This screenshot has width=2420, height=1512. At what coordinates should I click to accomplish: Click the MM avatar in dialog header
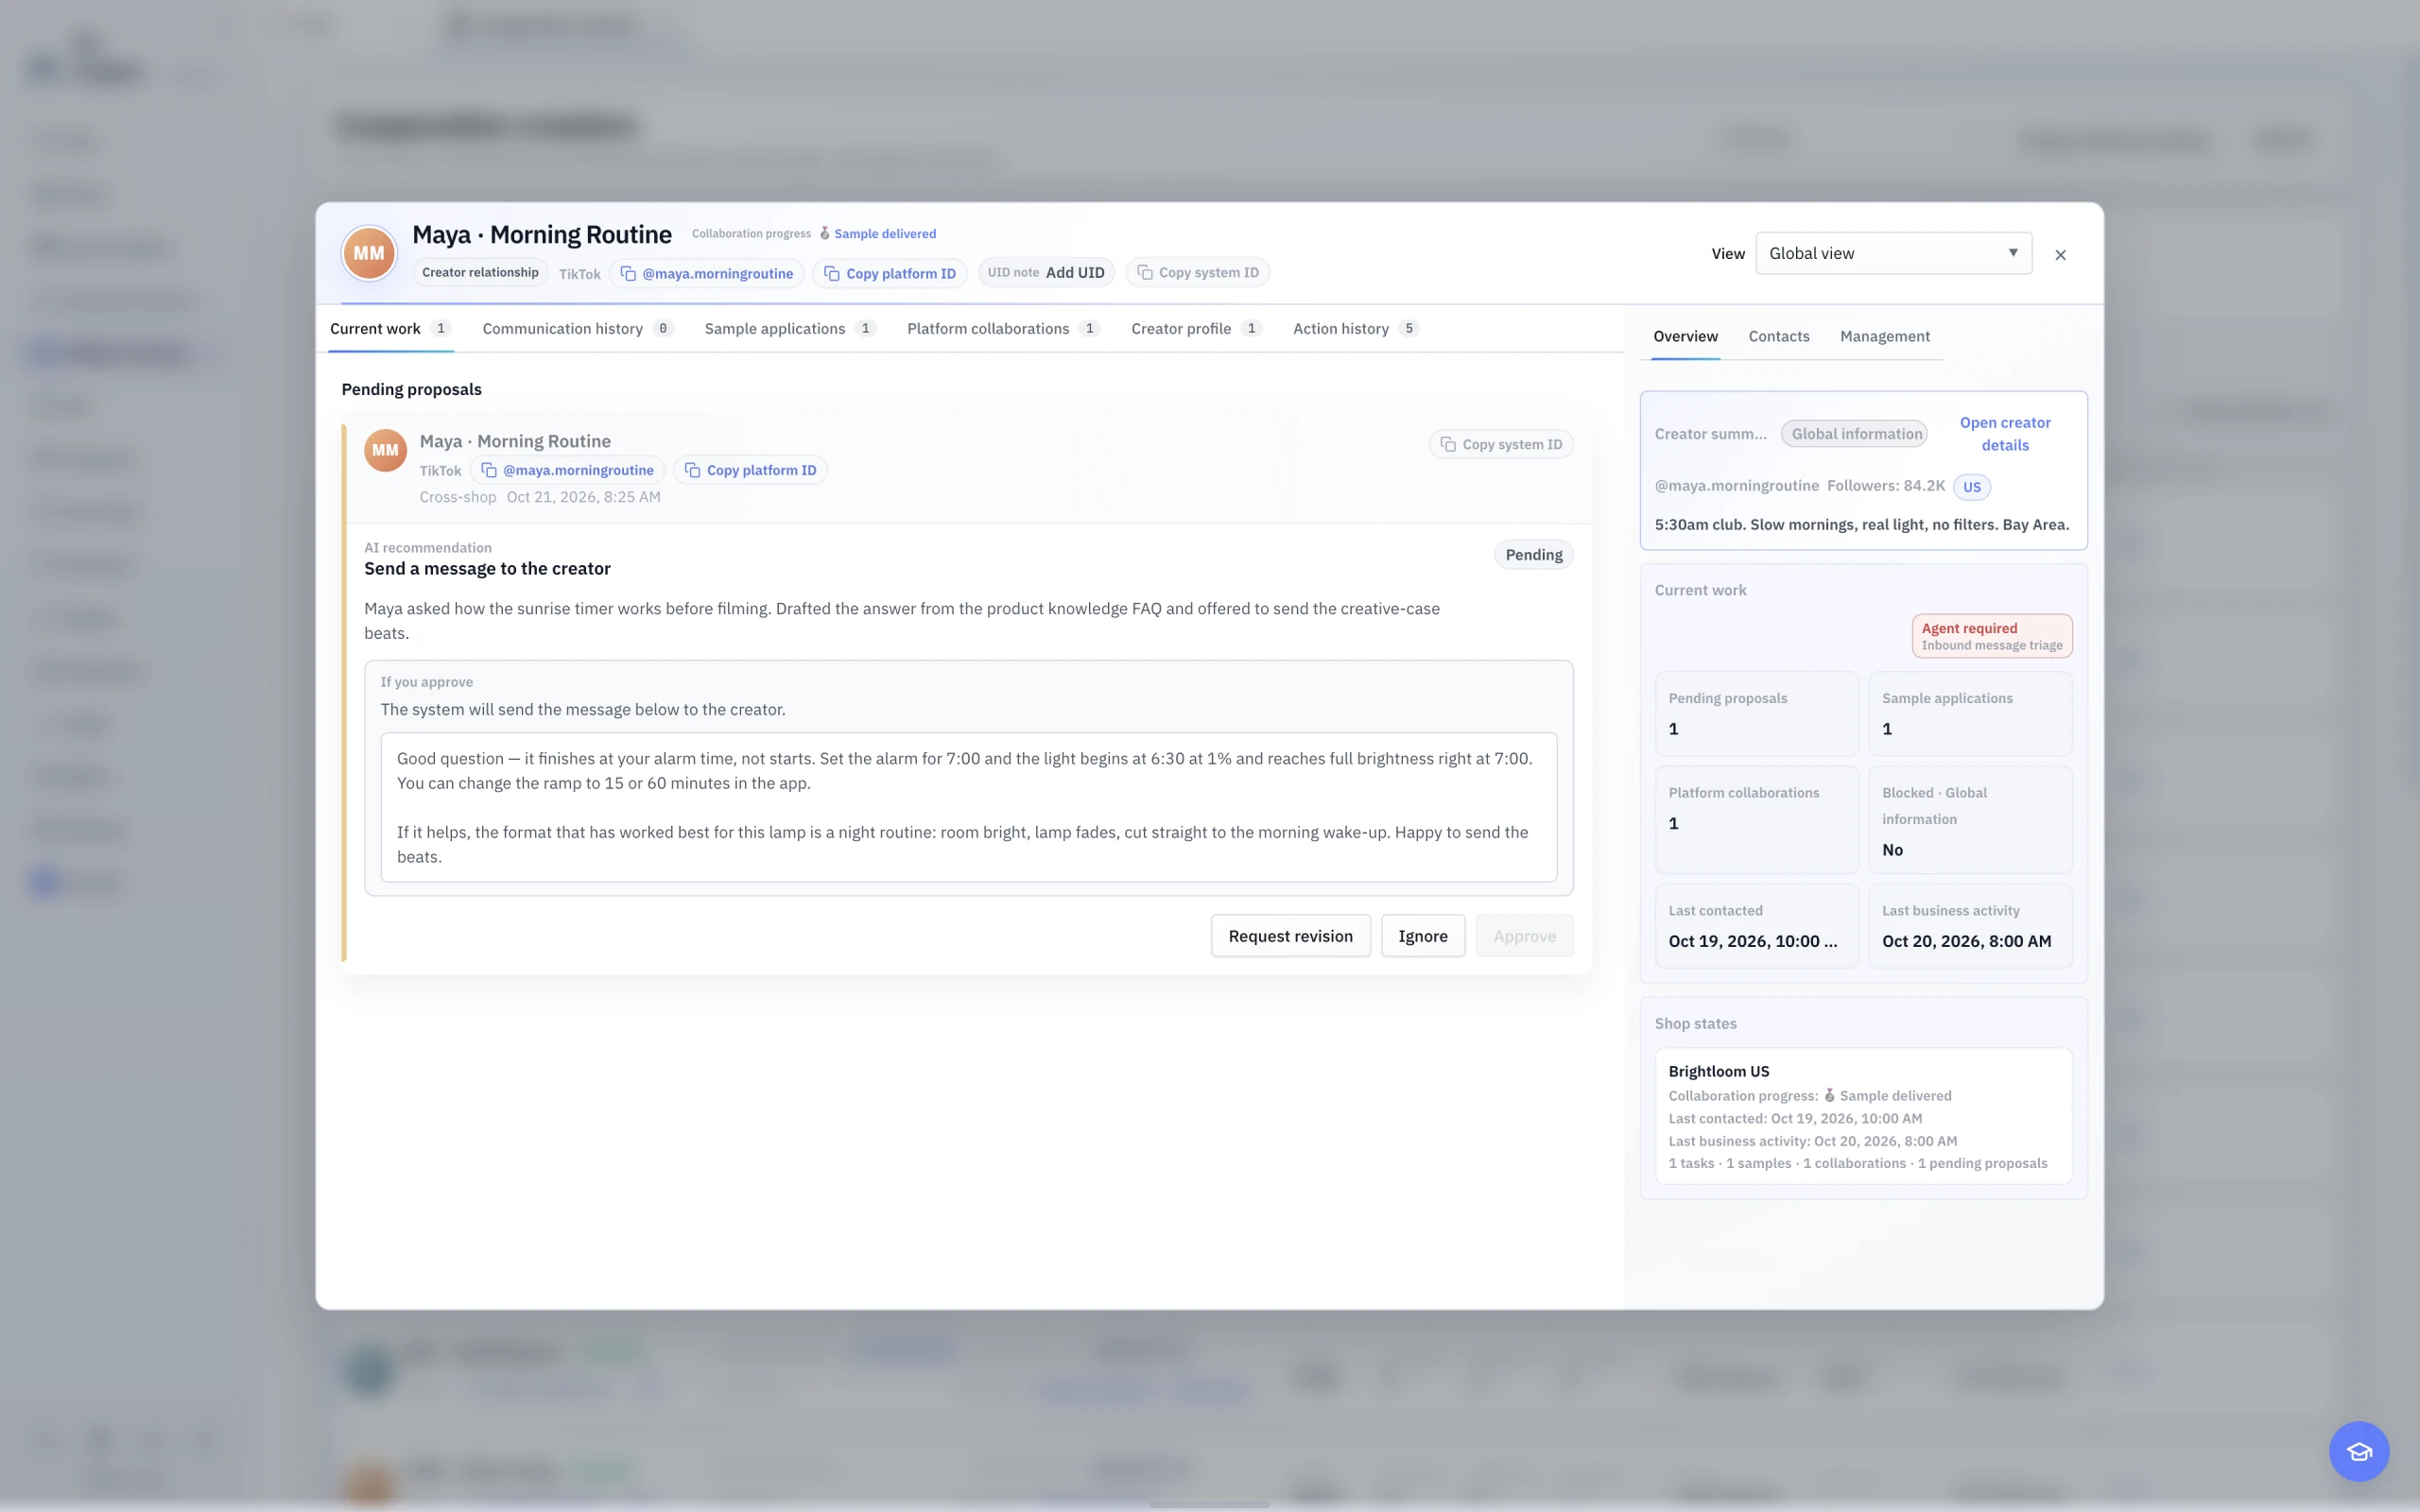pyautogui.click(x=369, y=253)
